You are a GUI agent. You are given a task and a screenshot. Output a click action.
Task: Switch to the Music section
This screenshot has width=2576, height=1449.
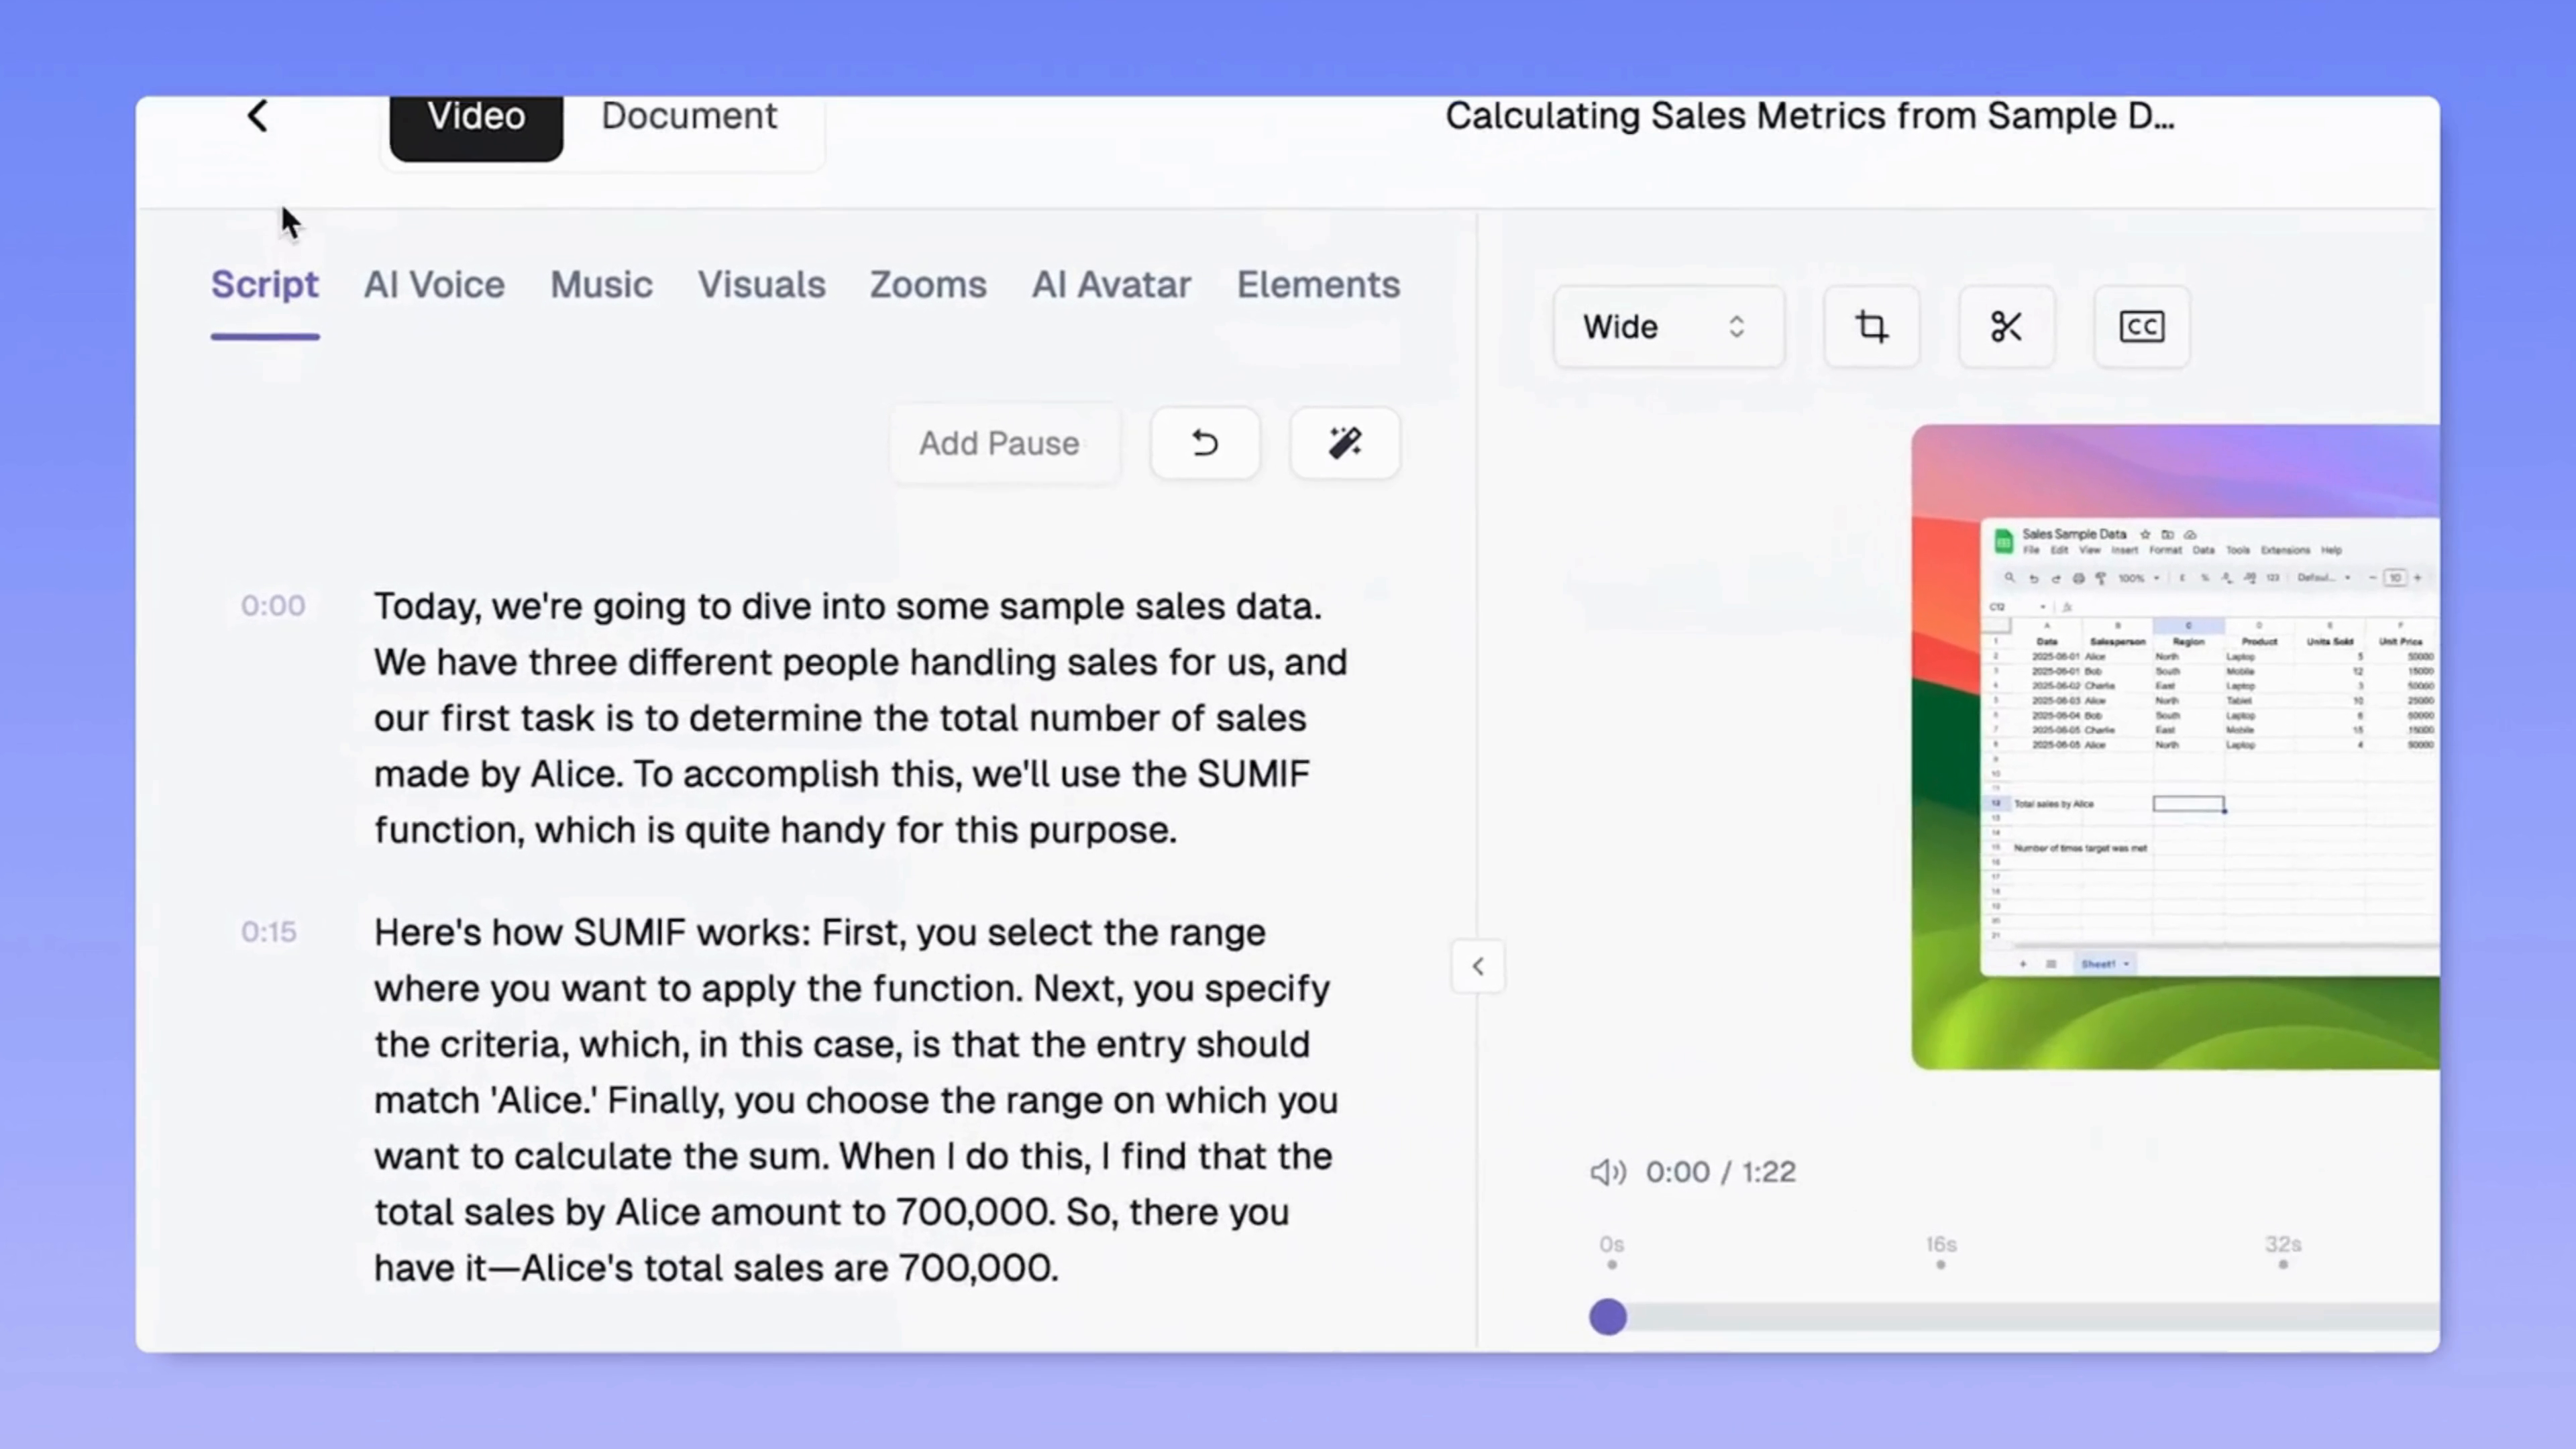601,285
